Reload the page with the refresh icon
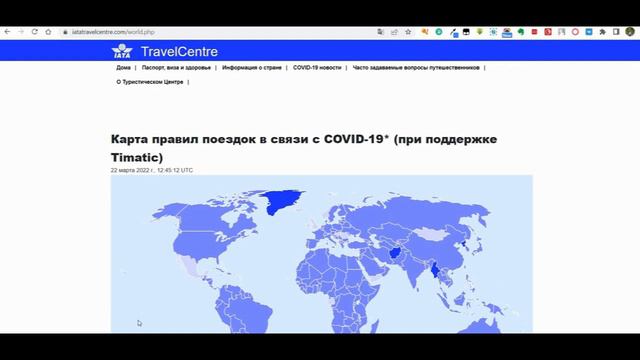 click(35, 32)
